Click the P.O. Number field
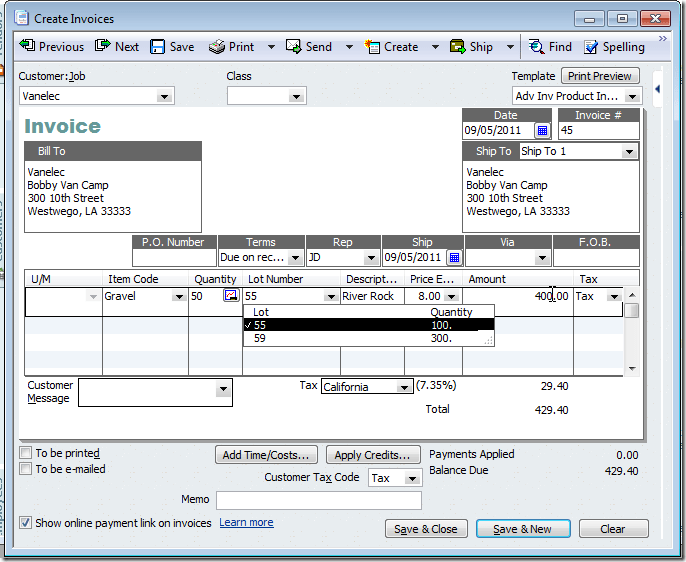This screenshot has height=562, width=686. [175, 257]
